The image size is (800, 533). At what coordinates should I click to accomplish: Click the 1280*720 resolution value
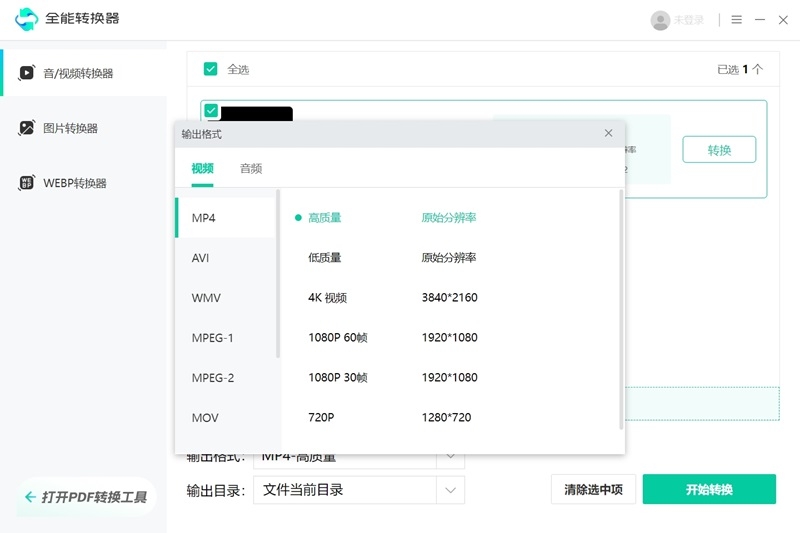[x=446, y=417]
